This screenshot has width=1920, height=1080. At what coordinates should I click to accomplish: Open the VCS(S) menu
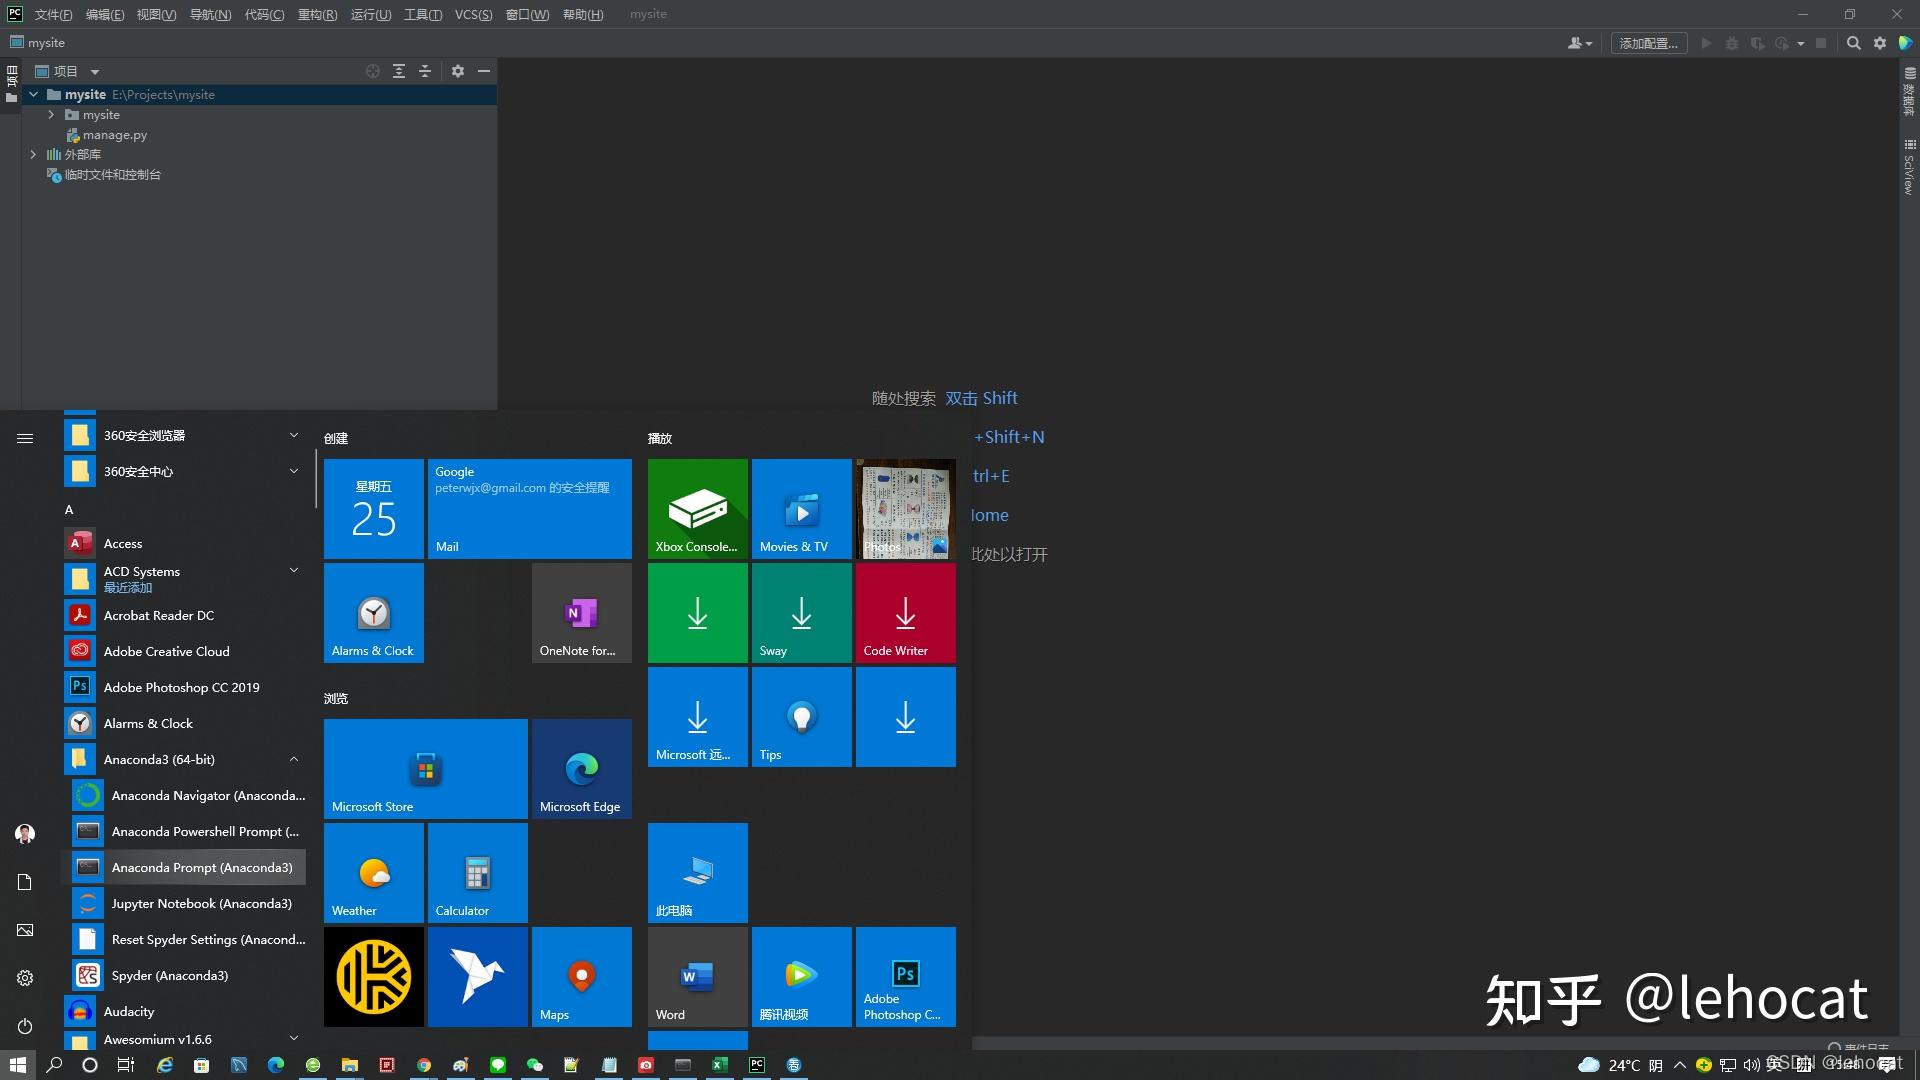click(x=473, y=14)
